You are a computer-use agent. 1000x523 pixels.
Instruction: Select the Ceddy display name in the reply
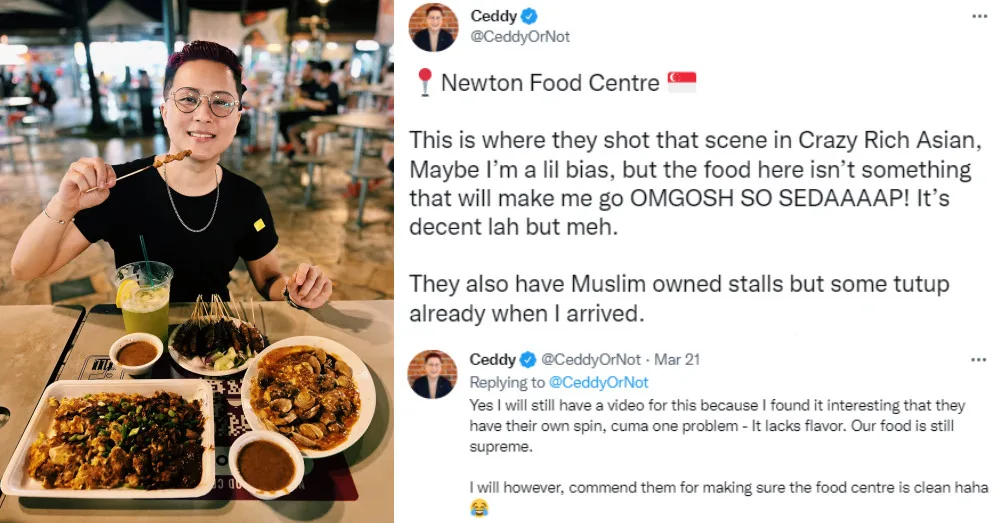coord(493,359)
